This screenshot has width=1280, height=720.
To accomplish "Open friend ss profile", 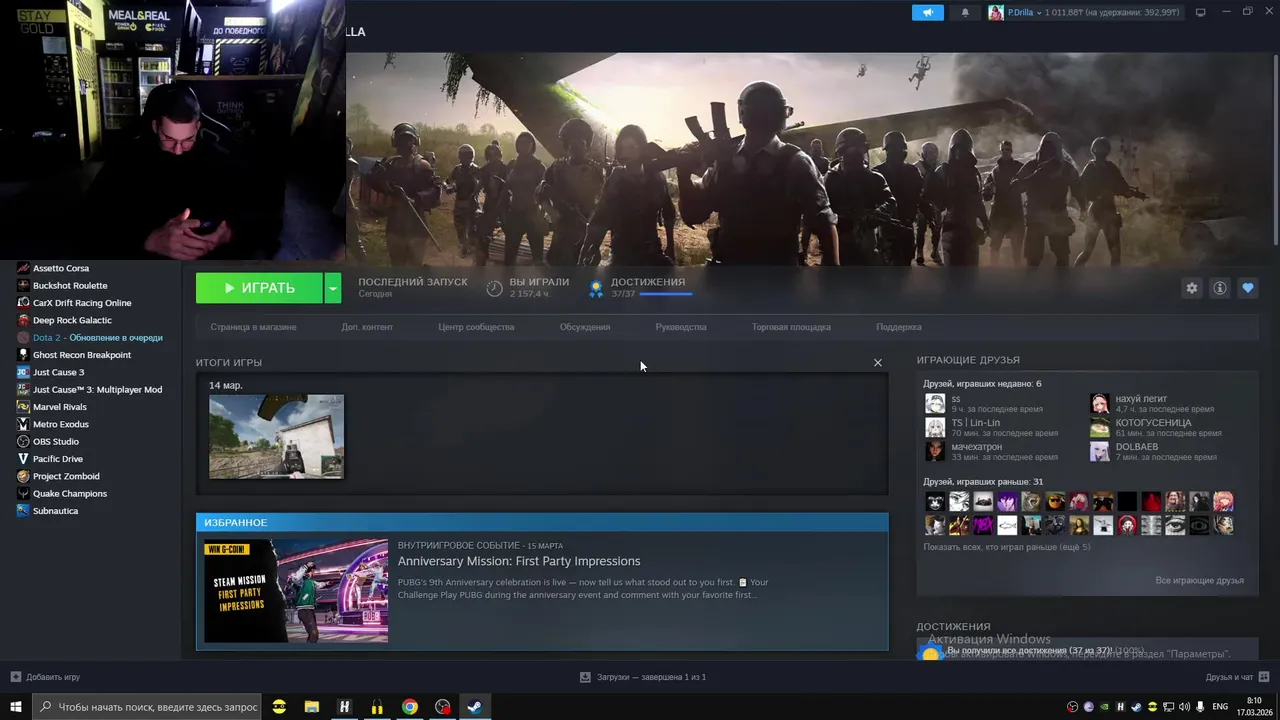I will coord(955,399).
